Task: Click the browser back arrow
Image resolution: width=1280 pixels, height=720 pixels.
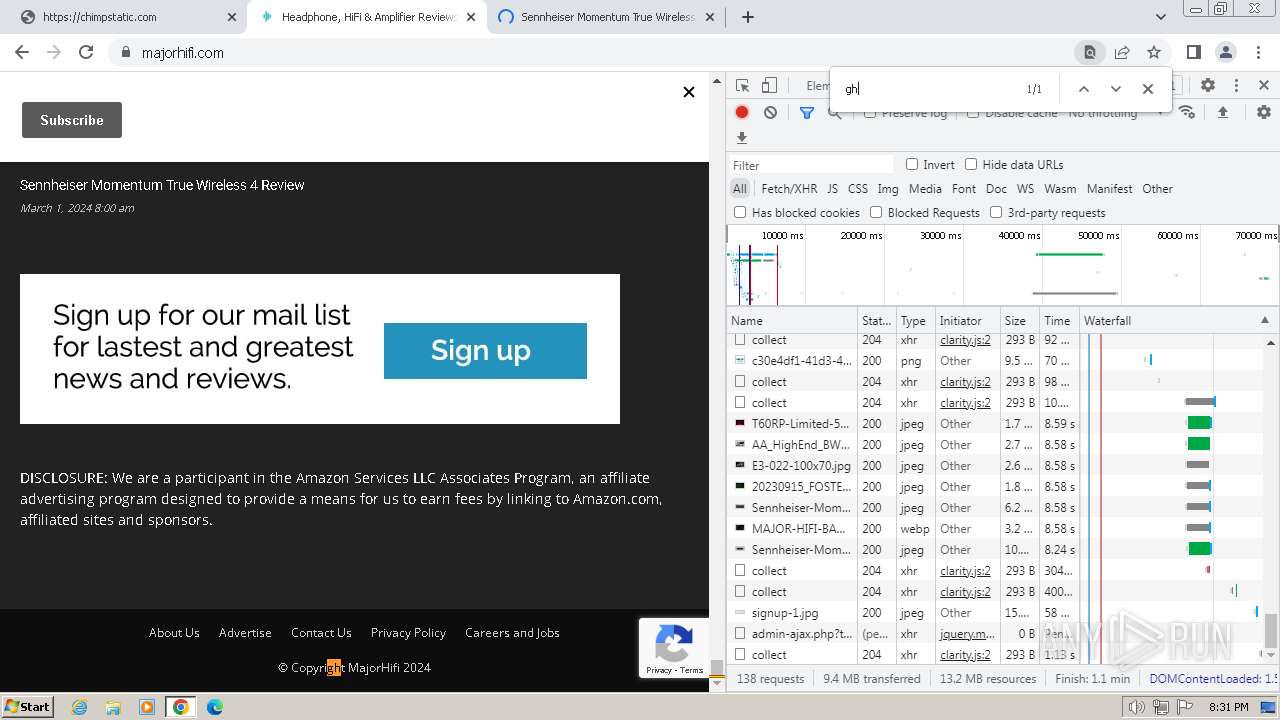Action: click(x=22, y=52)
